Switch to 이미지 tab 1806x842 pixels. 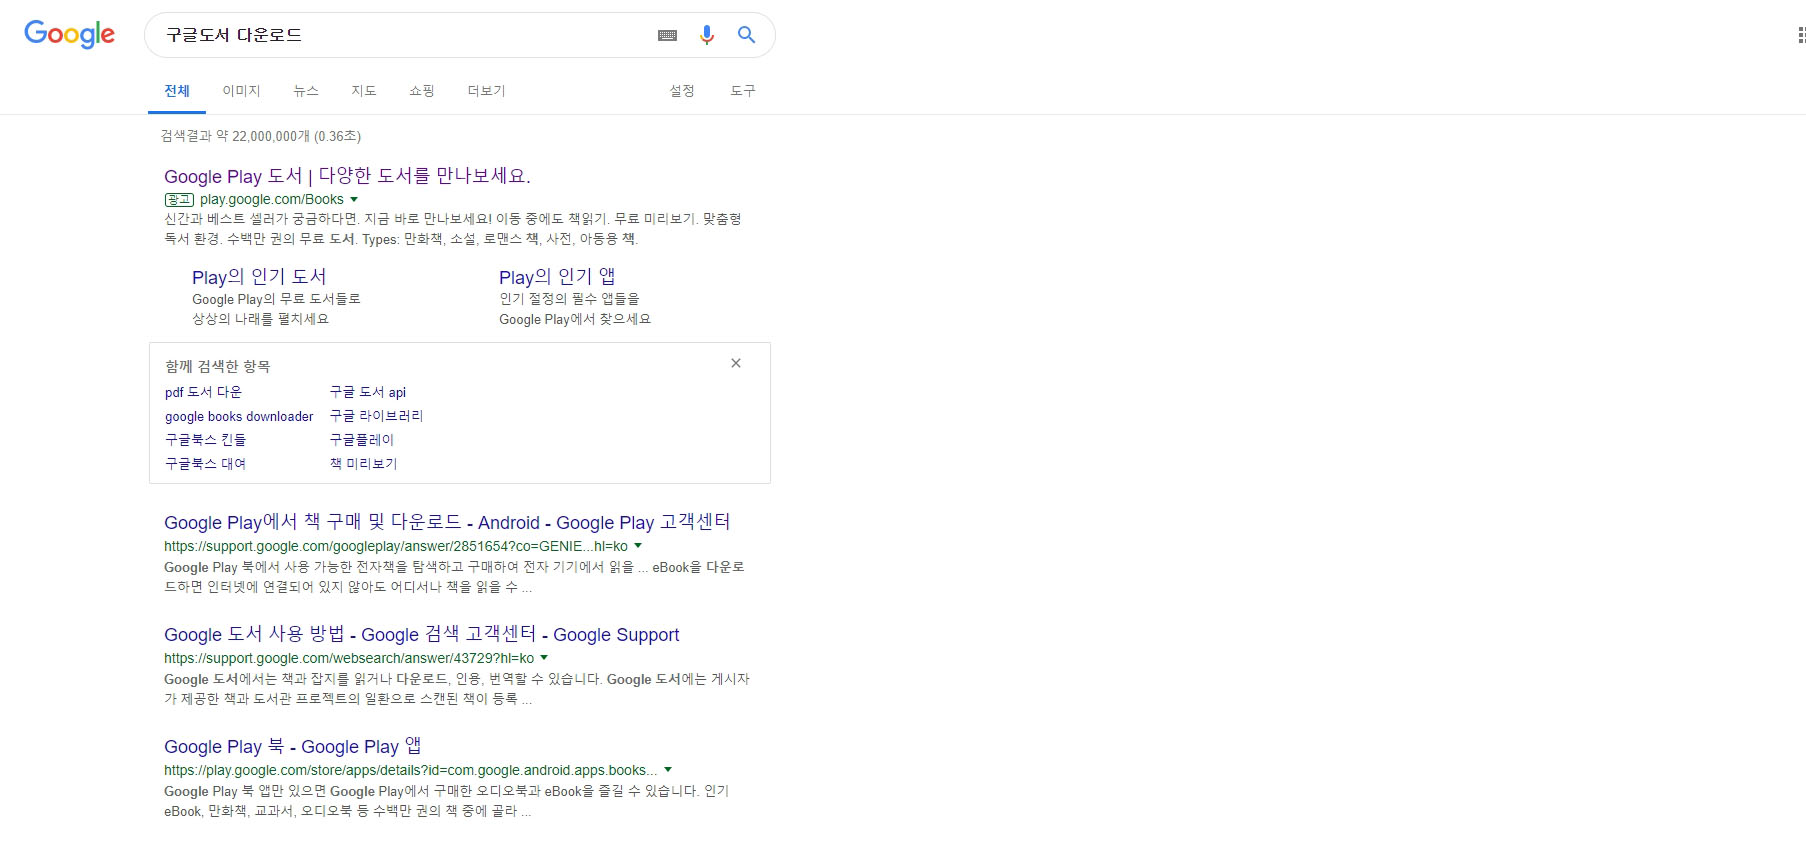pos(241,91)
